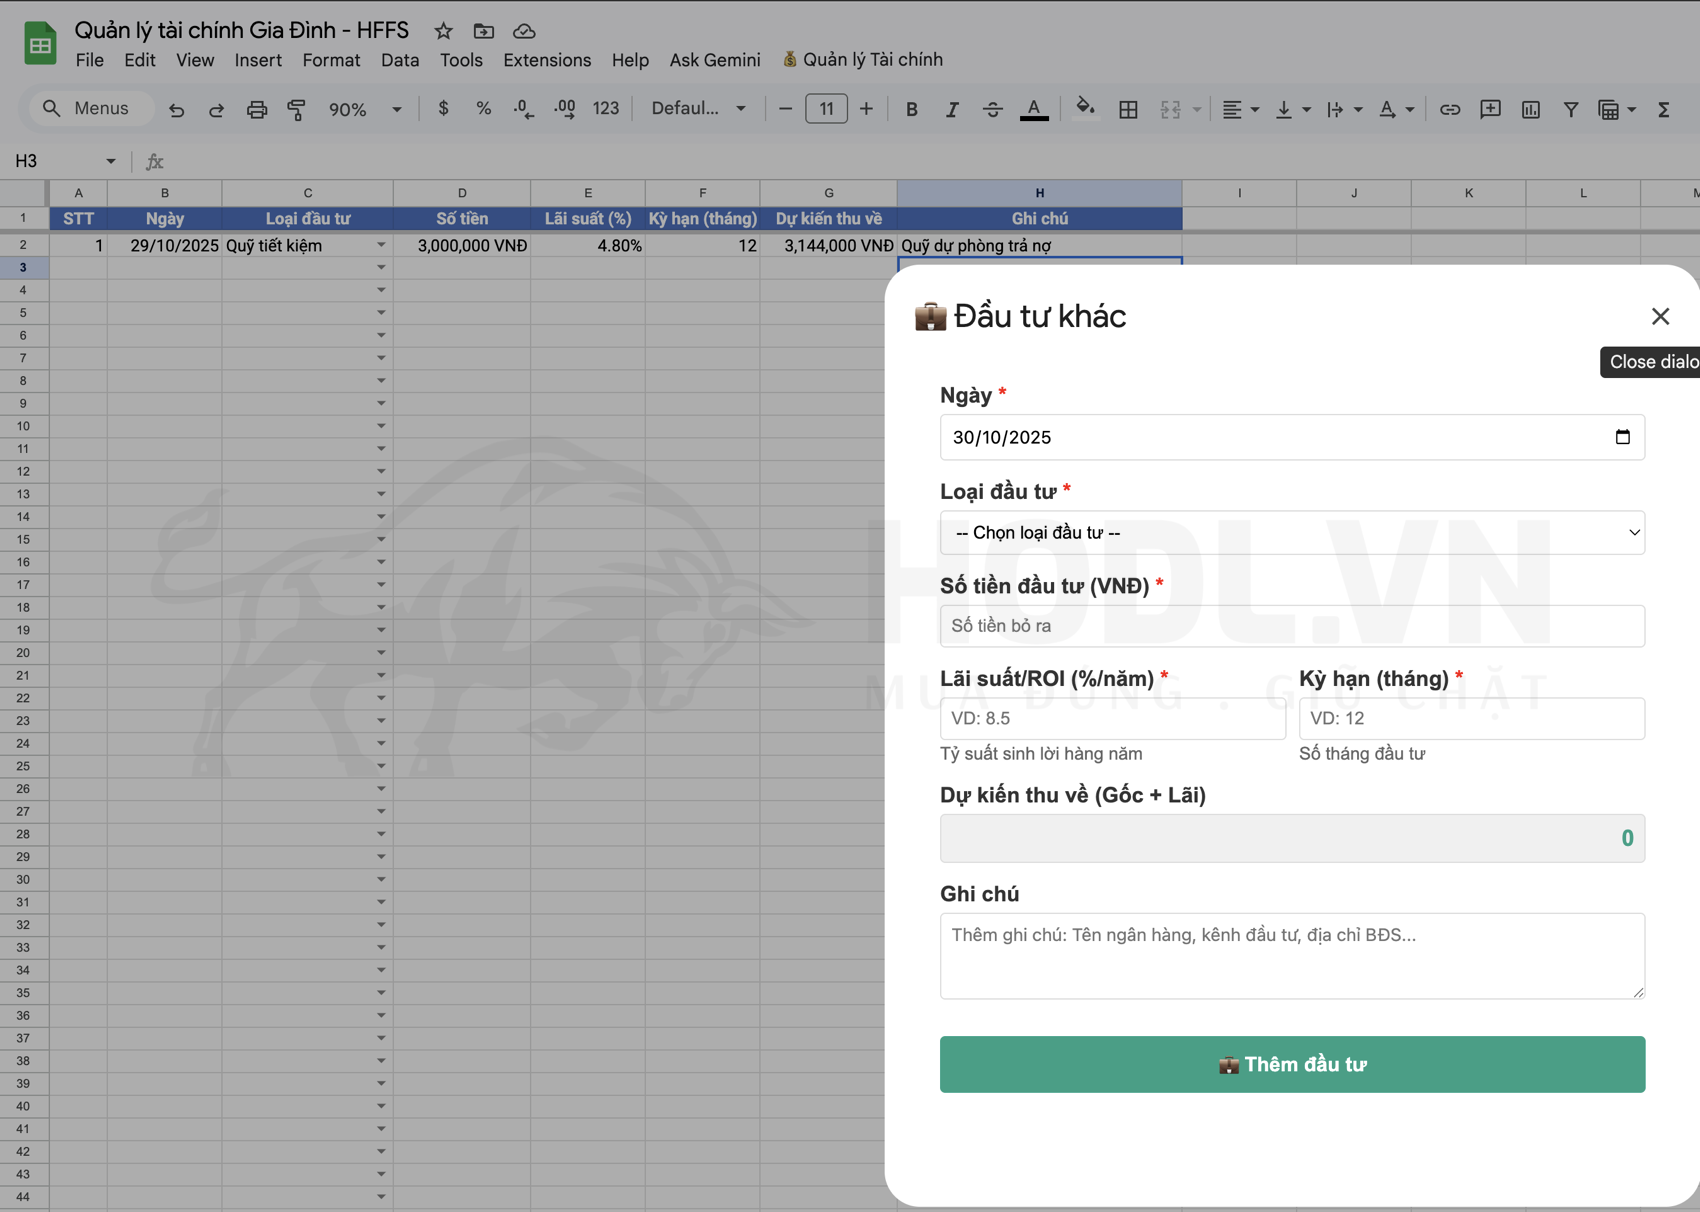Open the Loại đầu tư dropdown in row 2
This screenshot has height=1212, width=1700.
[x=382, y=244]
